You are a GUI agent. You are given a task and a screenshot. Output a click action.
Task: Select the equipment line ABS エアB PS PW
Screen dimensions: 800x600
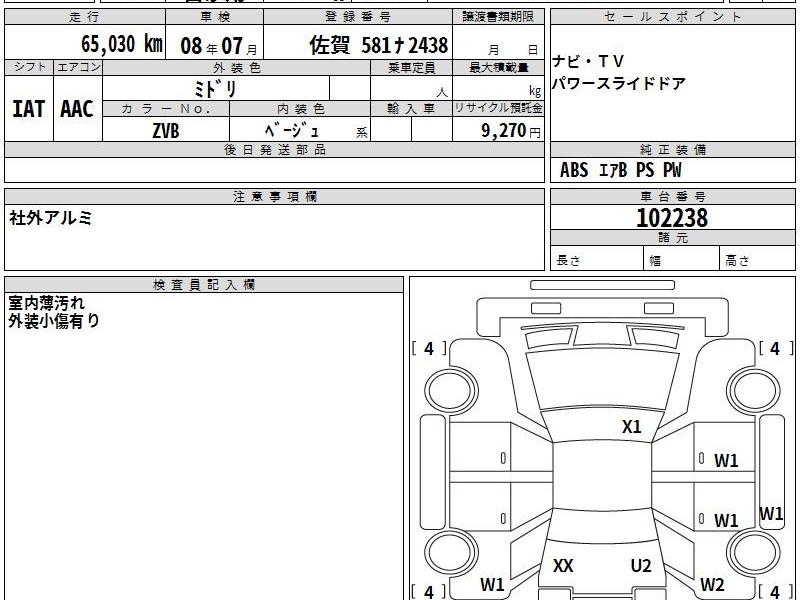(620, 170)
